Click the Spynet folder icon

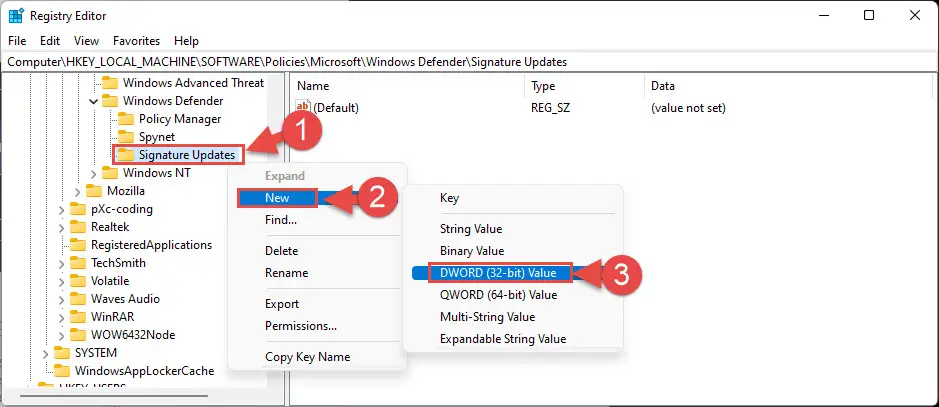click(x=126, y=137)
